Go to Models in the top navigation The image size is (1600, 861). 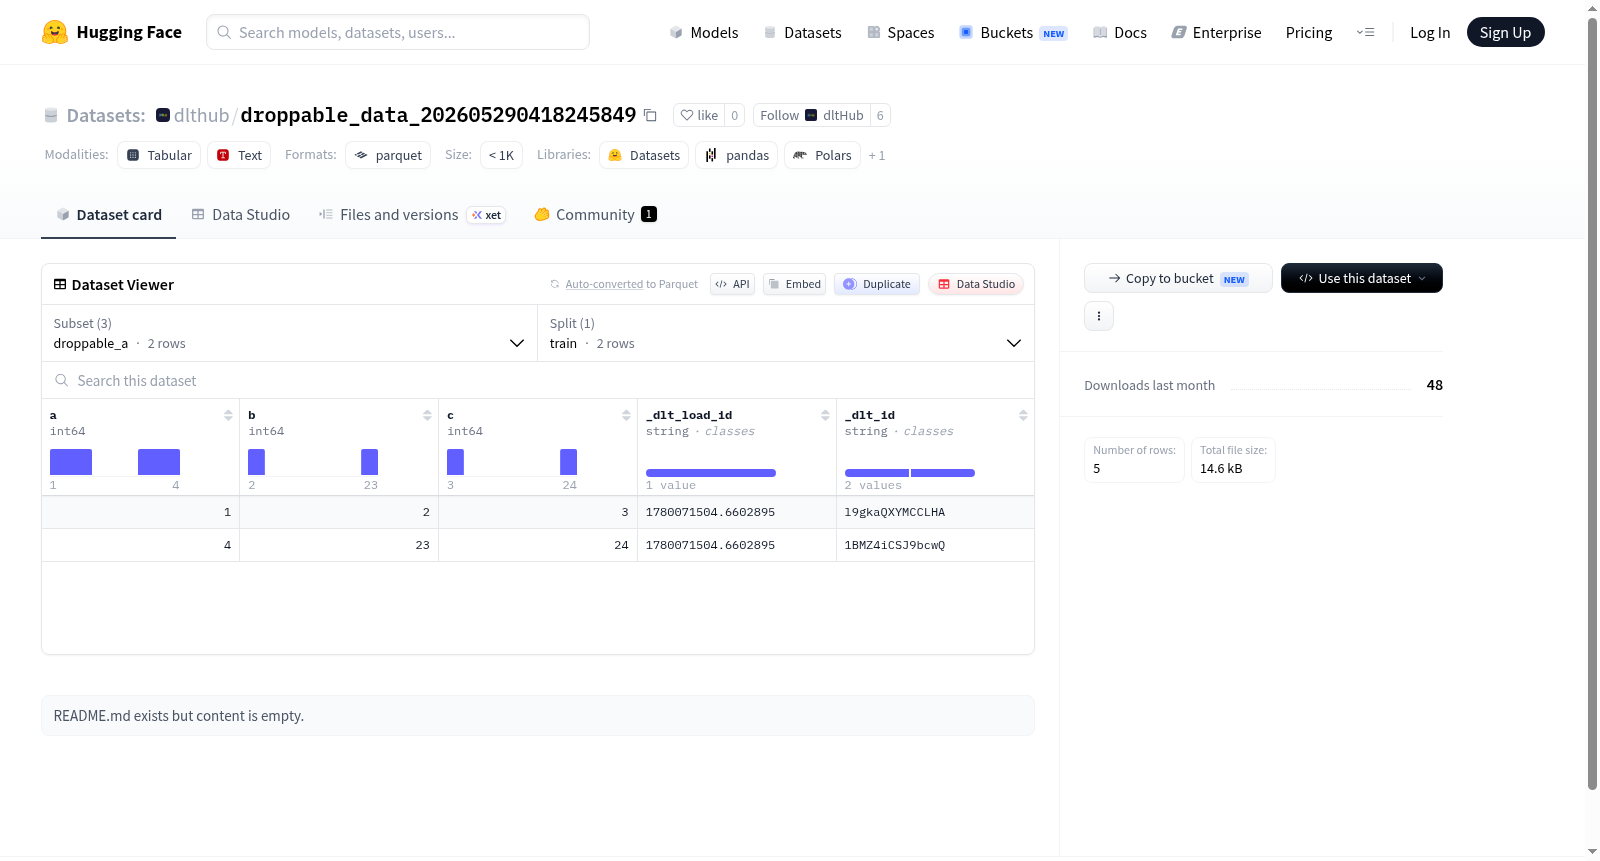coord(704,32)
